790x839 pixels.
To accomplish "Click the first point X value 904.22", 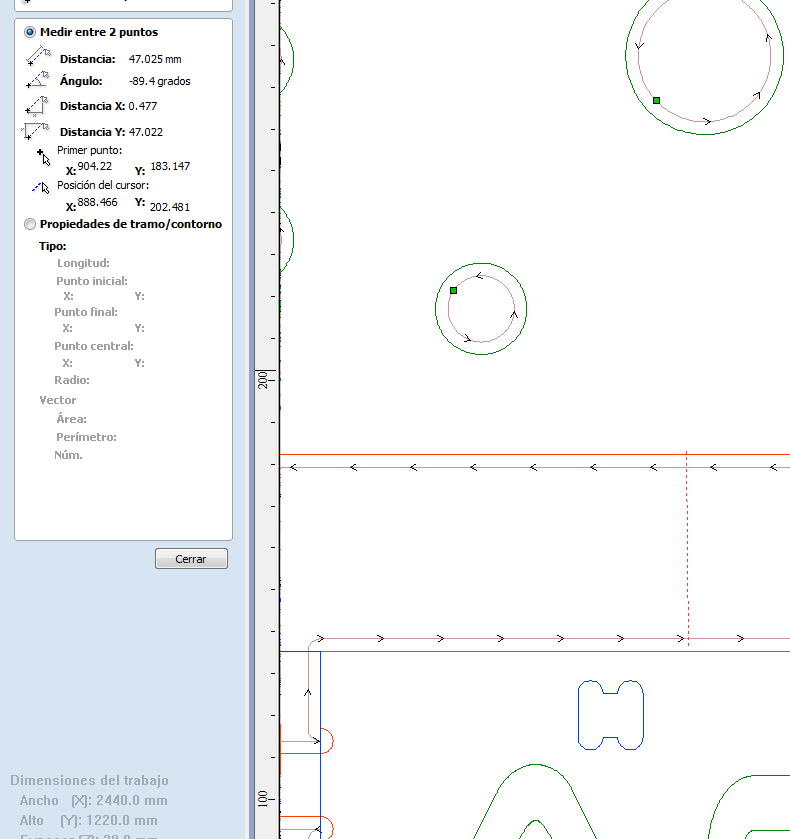I will tap(95, 166).
